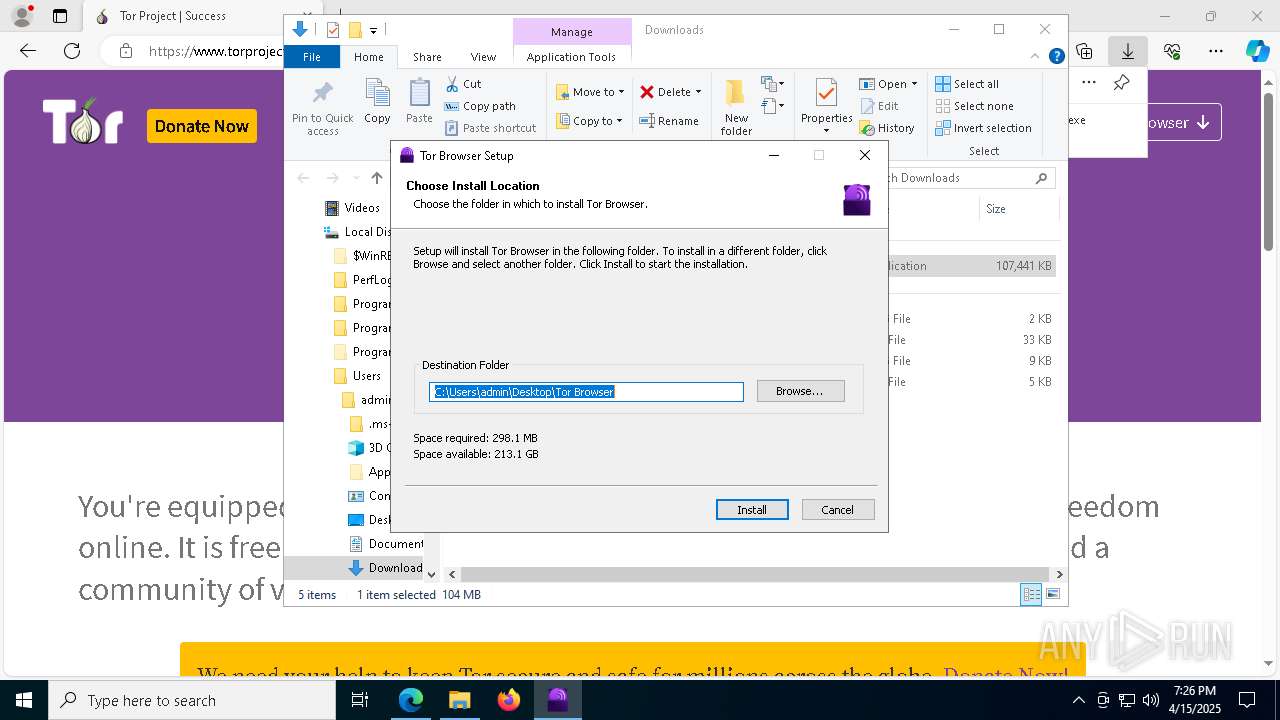Click the nav tree scroll down arrow
The image size is (1280, 720).
tap(431, 574)
